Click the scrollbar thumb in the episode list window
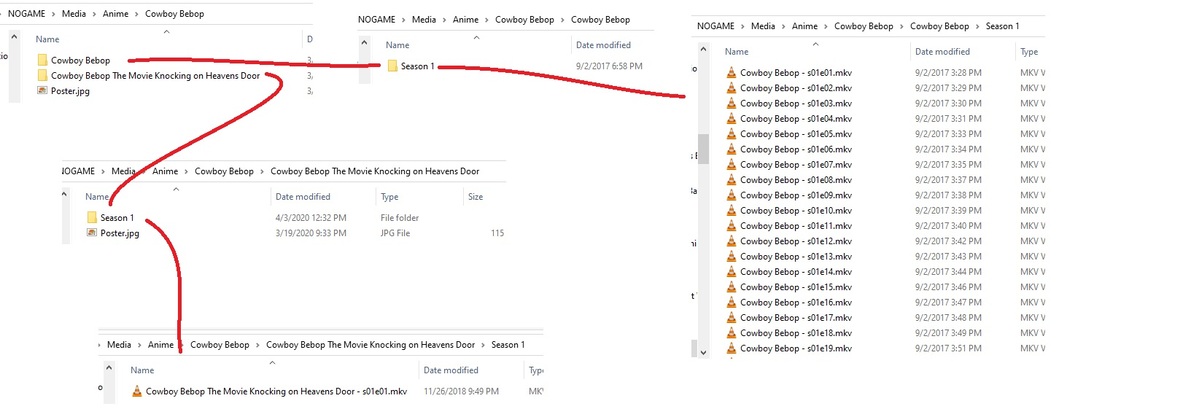Viewport: 1199px width, 417px height. (x=703, y=149)
